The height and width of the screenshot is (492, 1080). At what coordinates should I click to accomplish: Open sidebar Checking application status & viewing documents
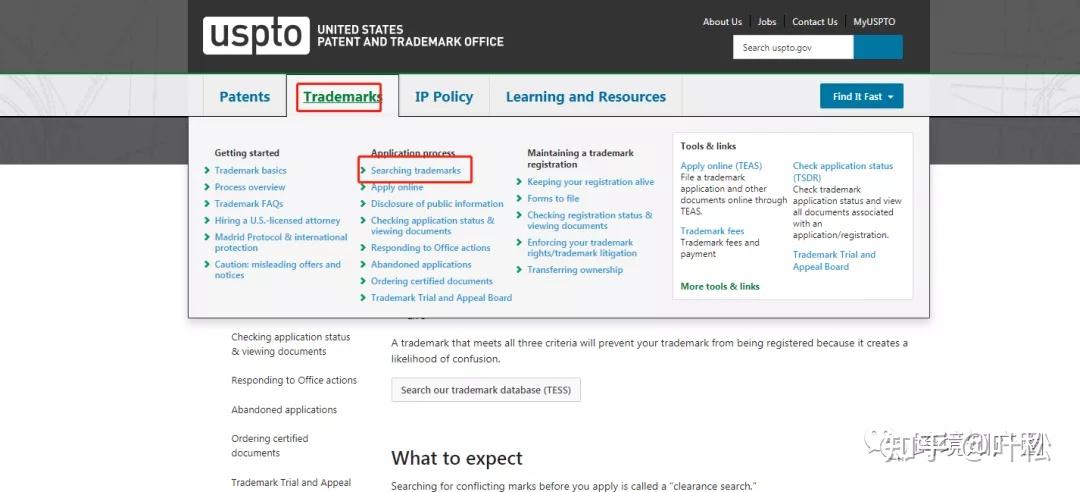(x=291, y=344)
